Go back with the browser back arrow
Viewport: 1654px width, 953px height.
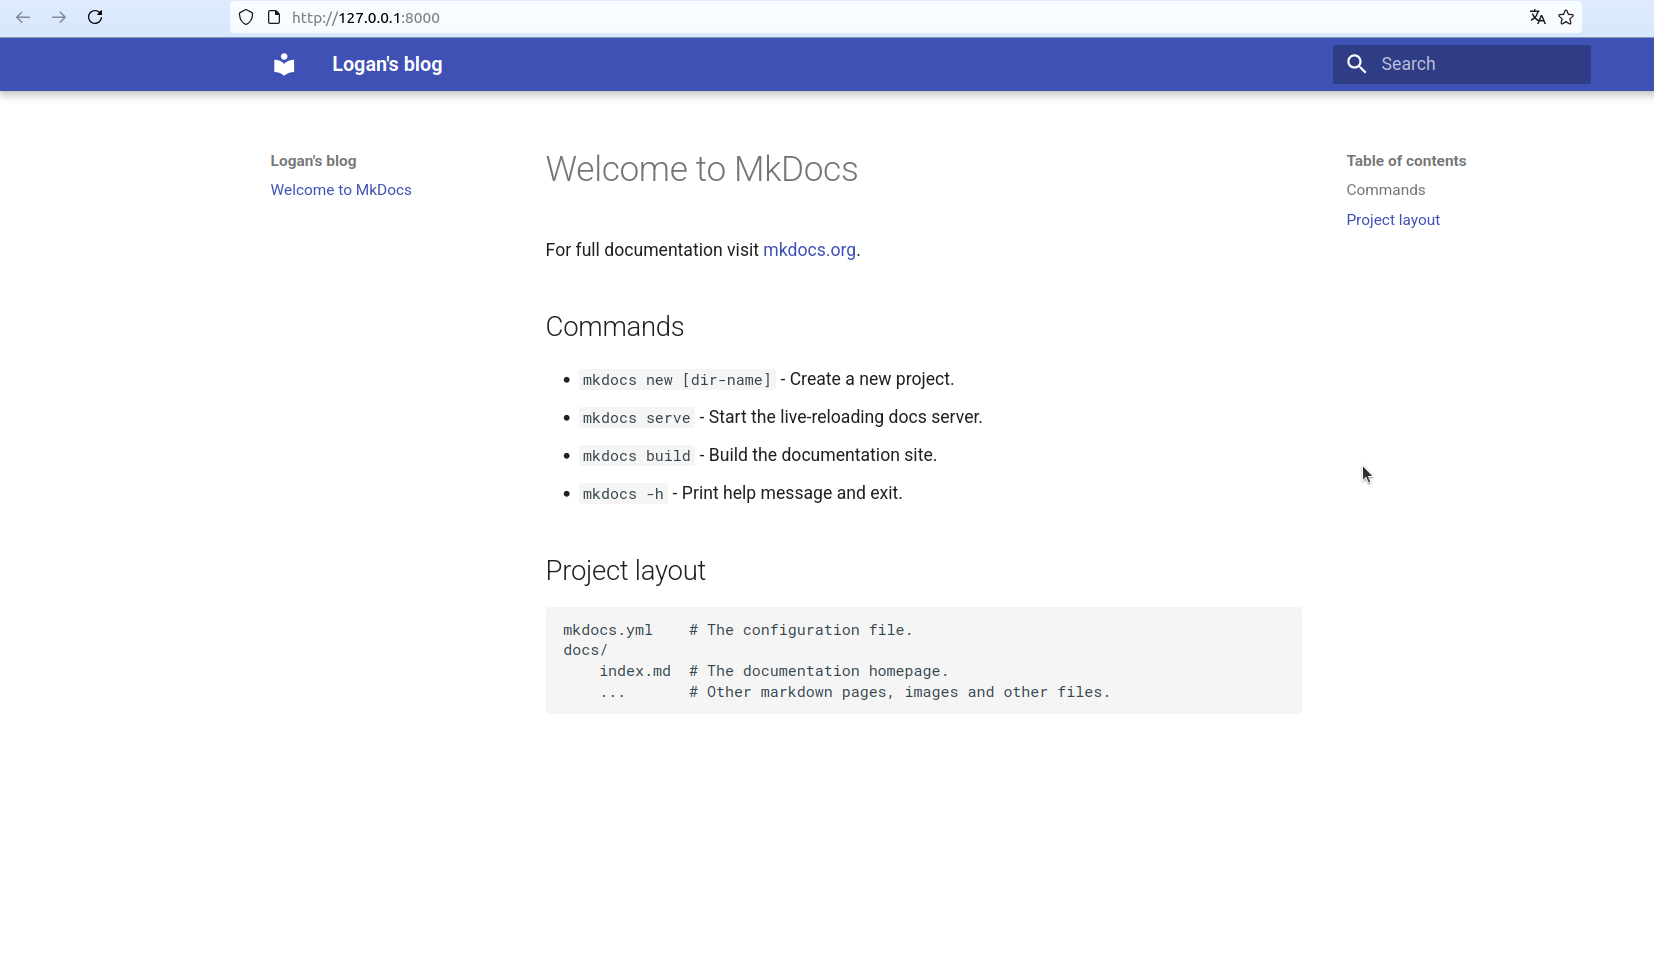[23, 17]
